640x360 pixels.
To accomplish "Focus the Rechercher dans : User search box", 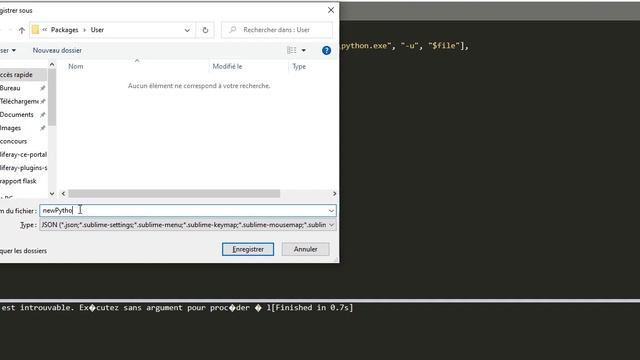I will coord(276,30).
